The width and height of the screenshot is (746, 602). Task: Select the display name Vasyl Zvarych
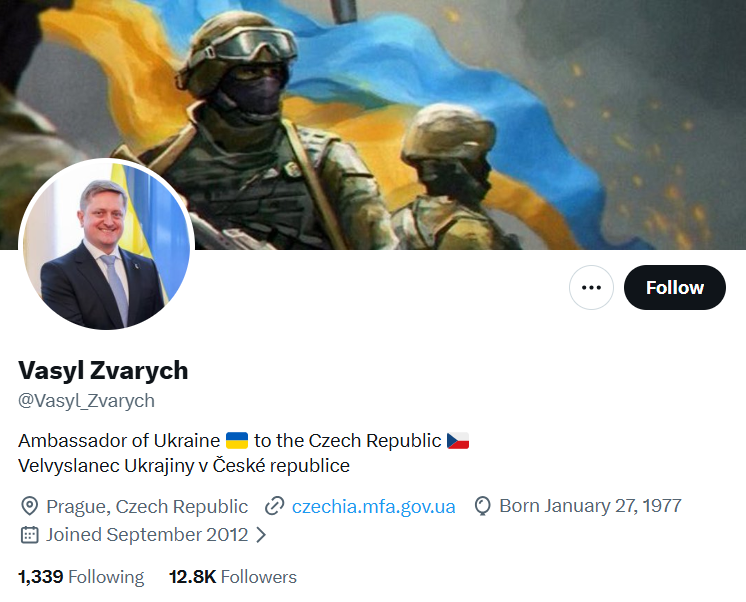[103, 370]
